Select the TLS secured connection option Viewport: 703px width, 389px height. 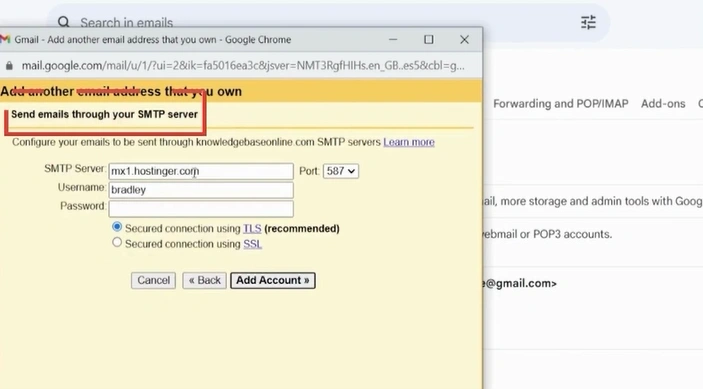117,227
